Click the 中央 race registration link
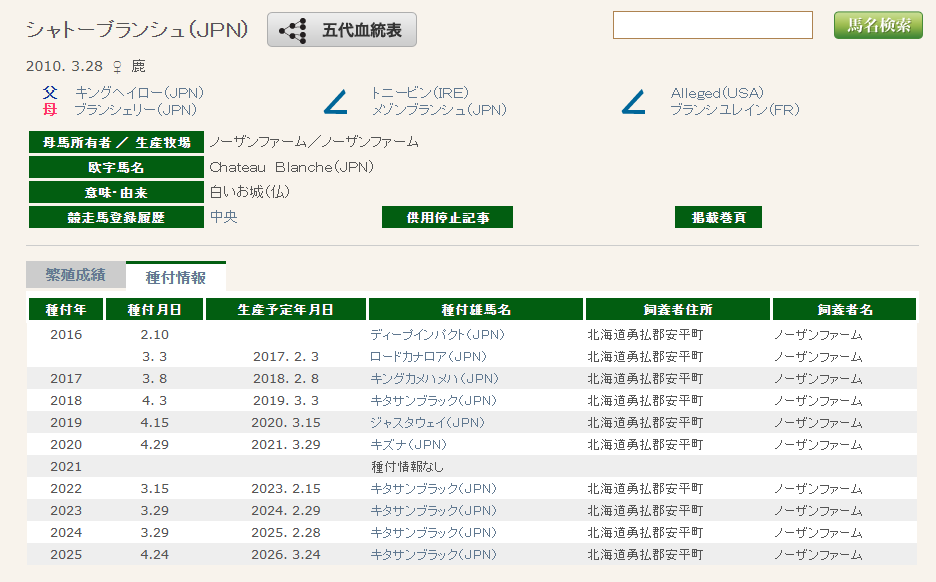The image size is (936, 582). click(224, 217)
